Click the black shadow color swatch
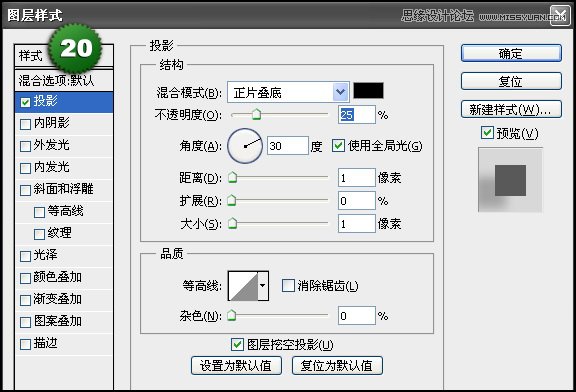 [368, 90]
